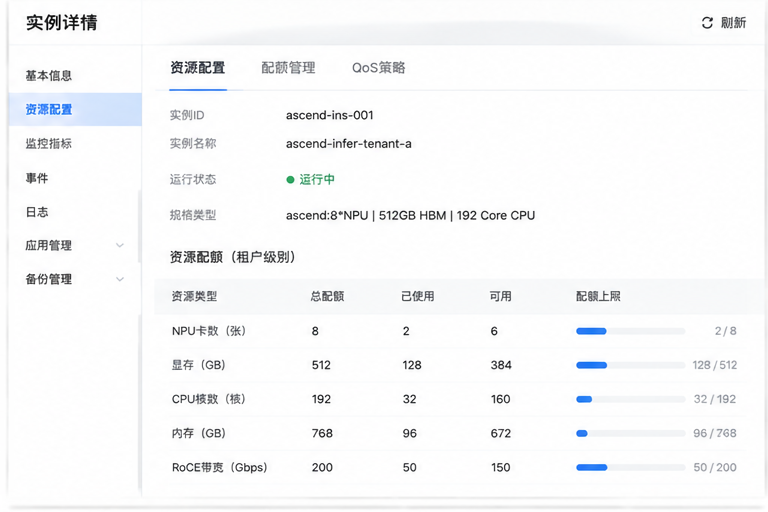Screen dimensions: 768x512
Task: Click 显存 available value 384
Action: [x=501, y=365]
